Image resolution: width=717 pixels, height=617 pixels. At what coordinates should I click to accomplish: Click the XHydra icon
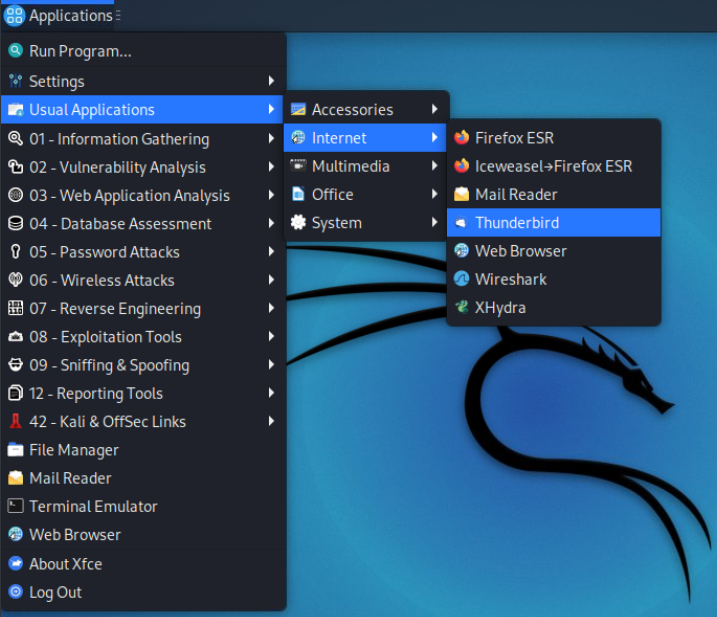point(461,308)
